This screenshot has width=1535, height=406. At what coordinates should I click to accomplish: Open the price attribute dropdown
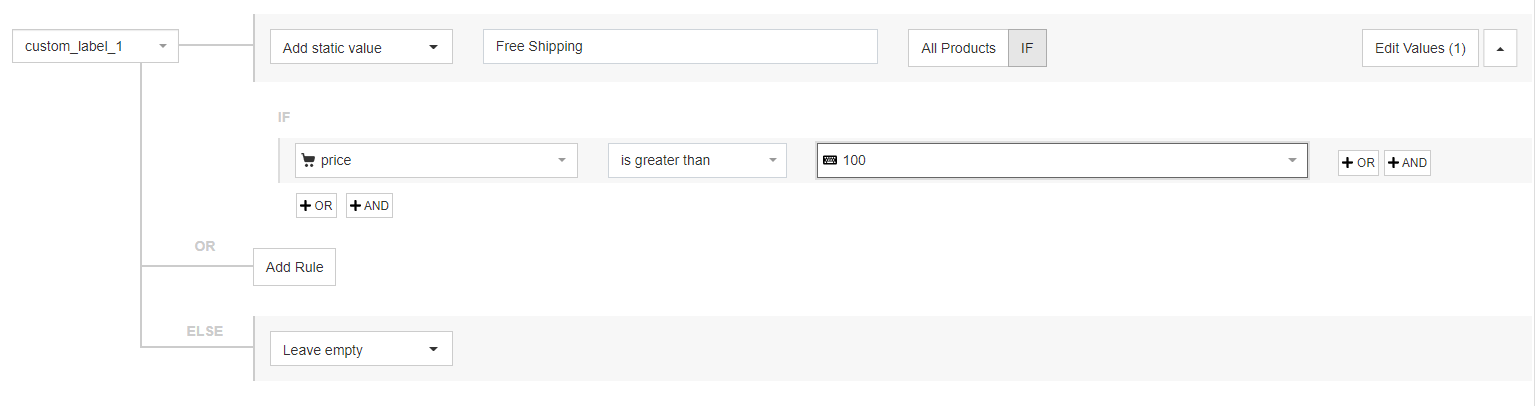(437, 160)
